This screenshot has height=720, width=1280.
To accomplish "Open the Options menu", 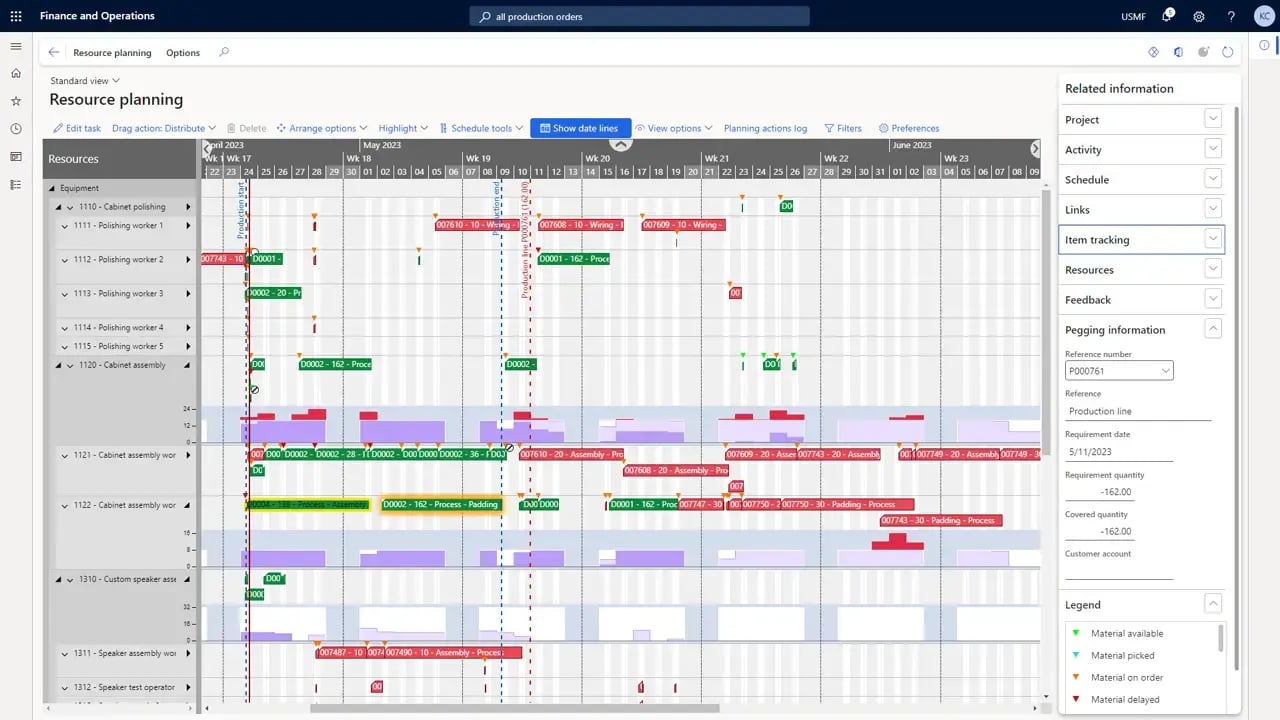I will pos(183,52).
